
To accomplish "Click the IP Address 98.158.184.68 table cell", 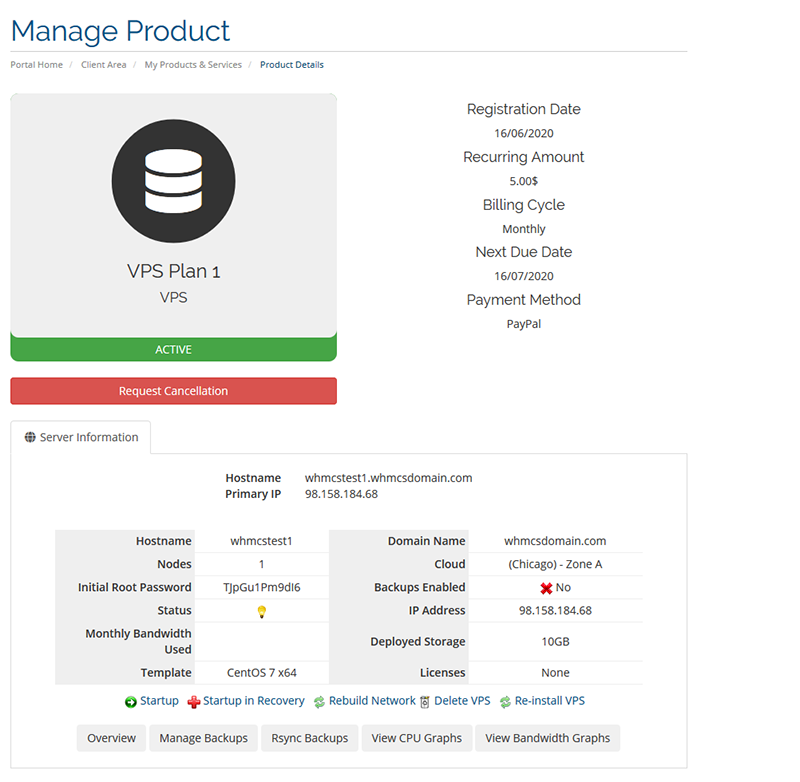I will pos(555,611).
